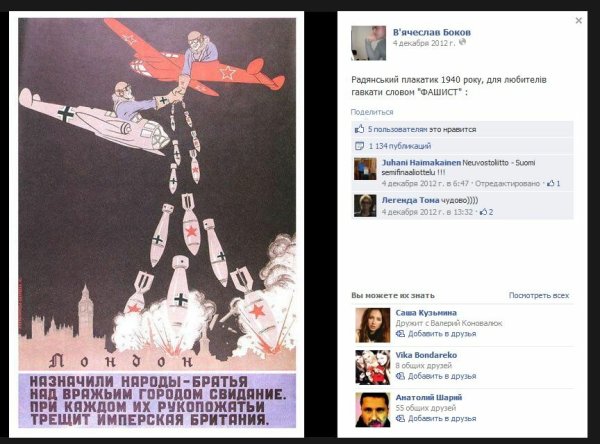Open В'ячеслав Боков's profile name link
The image size is (600, 444).
[432, 32]
